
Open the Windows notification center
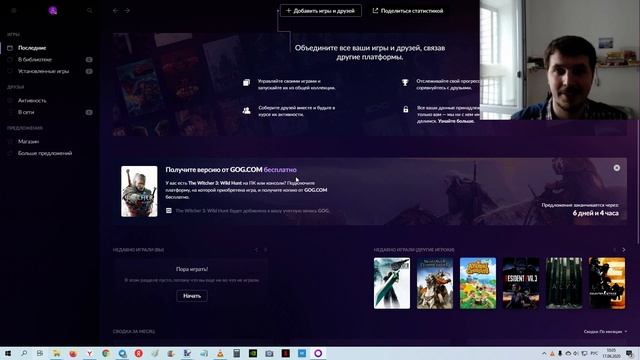pyautogui.click(x=630, y=353)
